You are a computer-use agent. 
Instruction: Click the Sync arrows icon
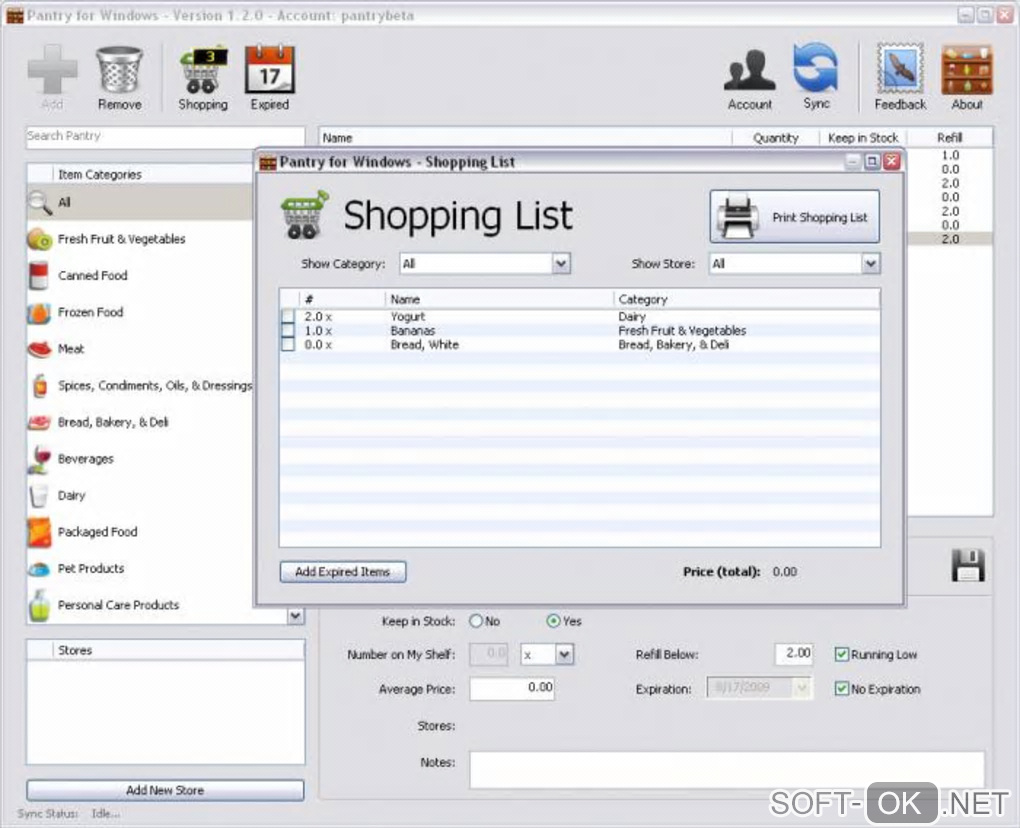click(816, 68)
